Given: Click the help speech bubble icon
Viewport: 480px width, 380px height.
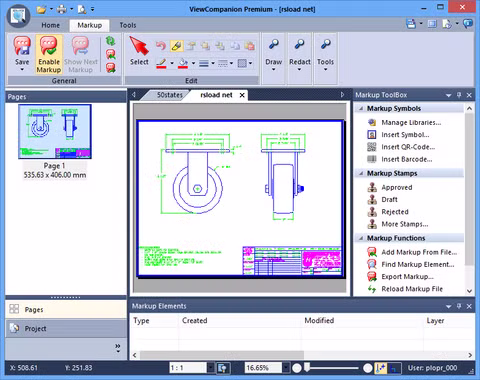Looking at the screenshot, I should point(468,24).
